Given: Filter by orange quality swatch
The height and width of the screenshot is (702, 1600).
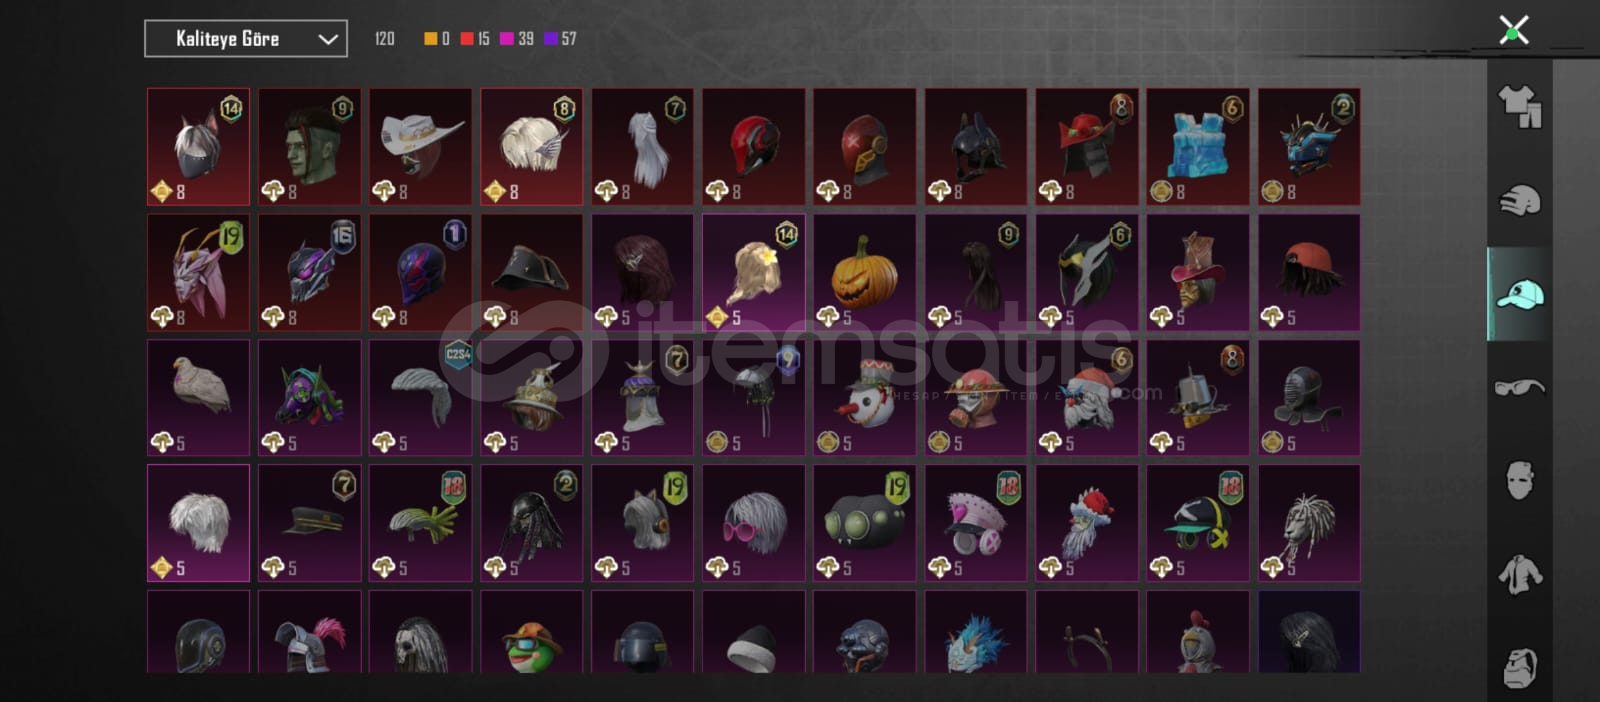Looking at the screenshot, I should [x=436, y=39].
